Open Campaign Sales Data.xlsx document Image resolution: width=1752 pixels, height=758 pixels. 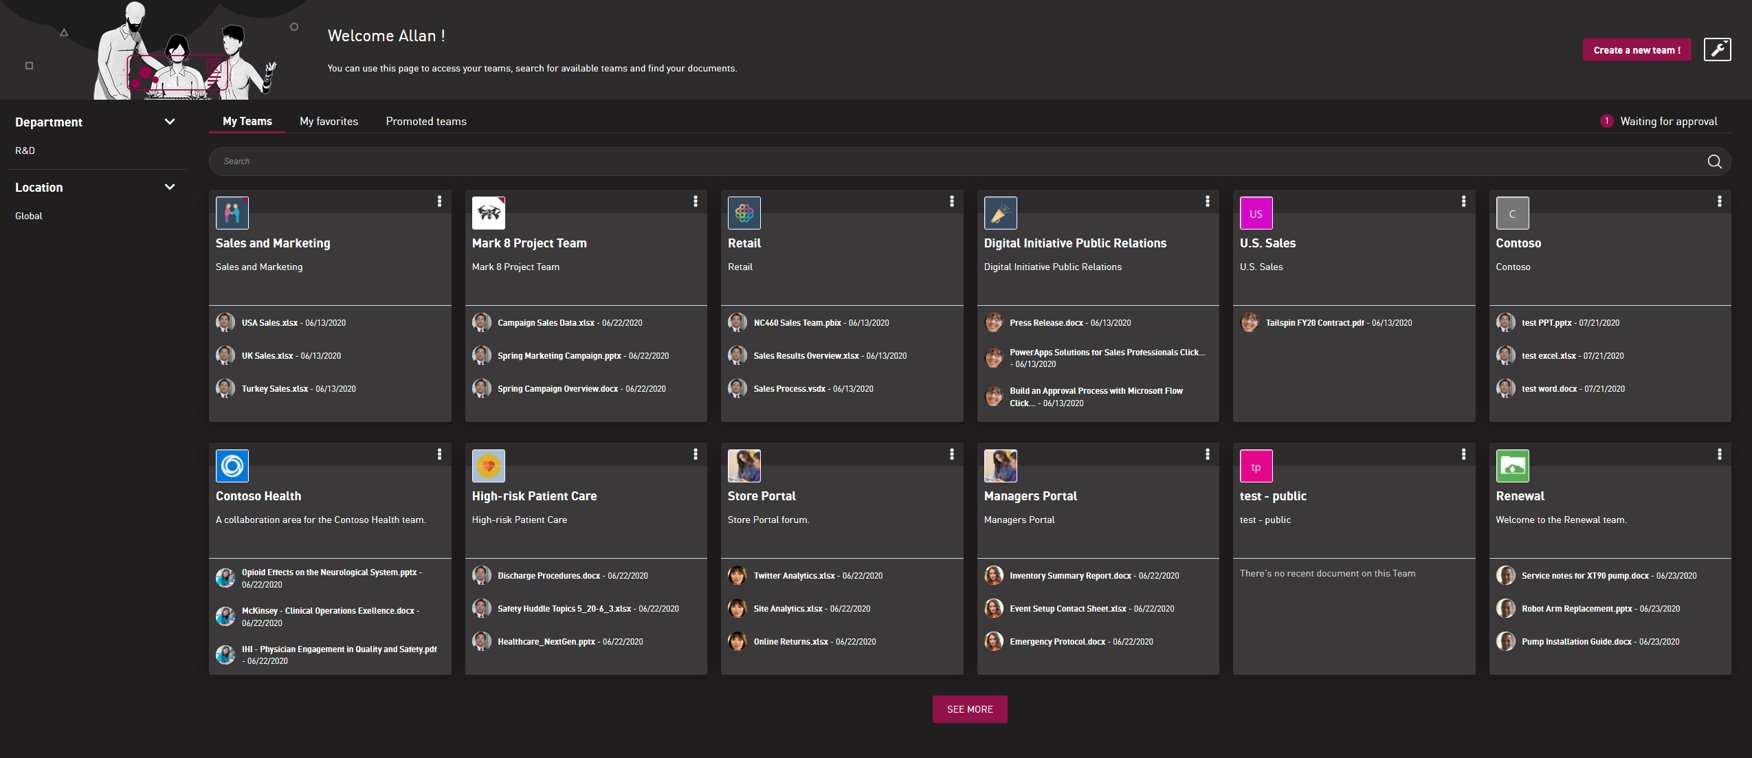(546, 323)
